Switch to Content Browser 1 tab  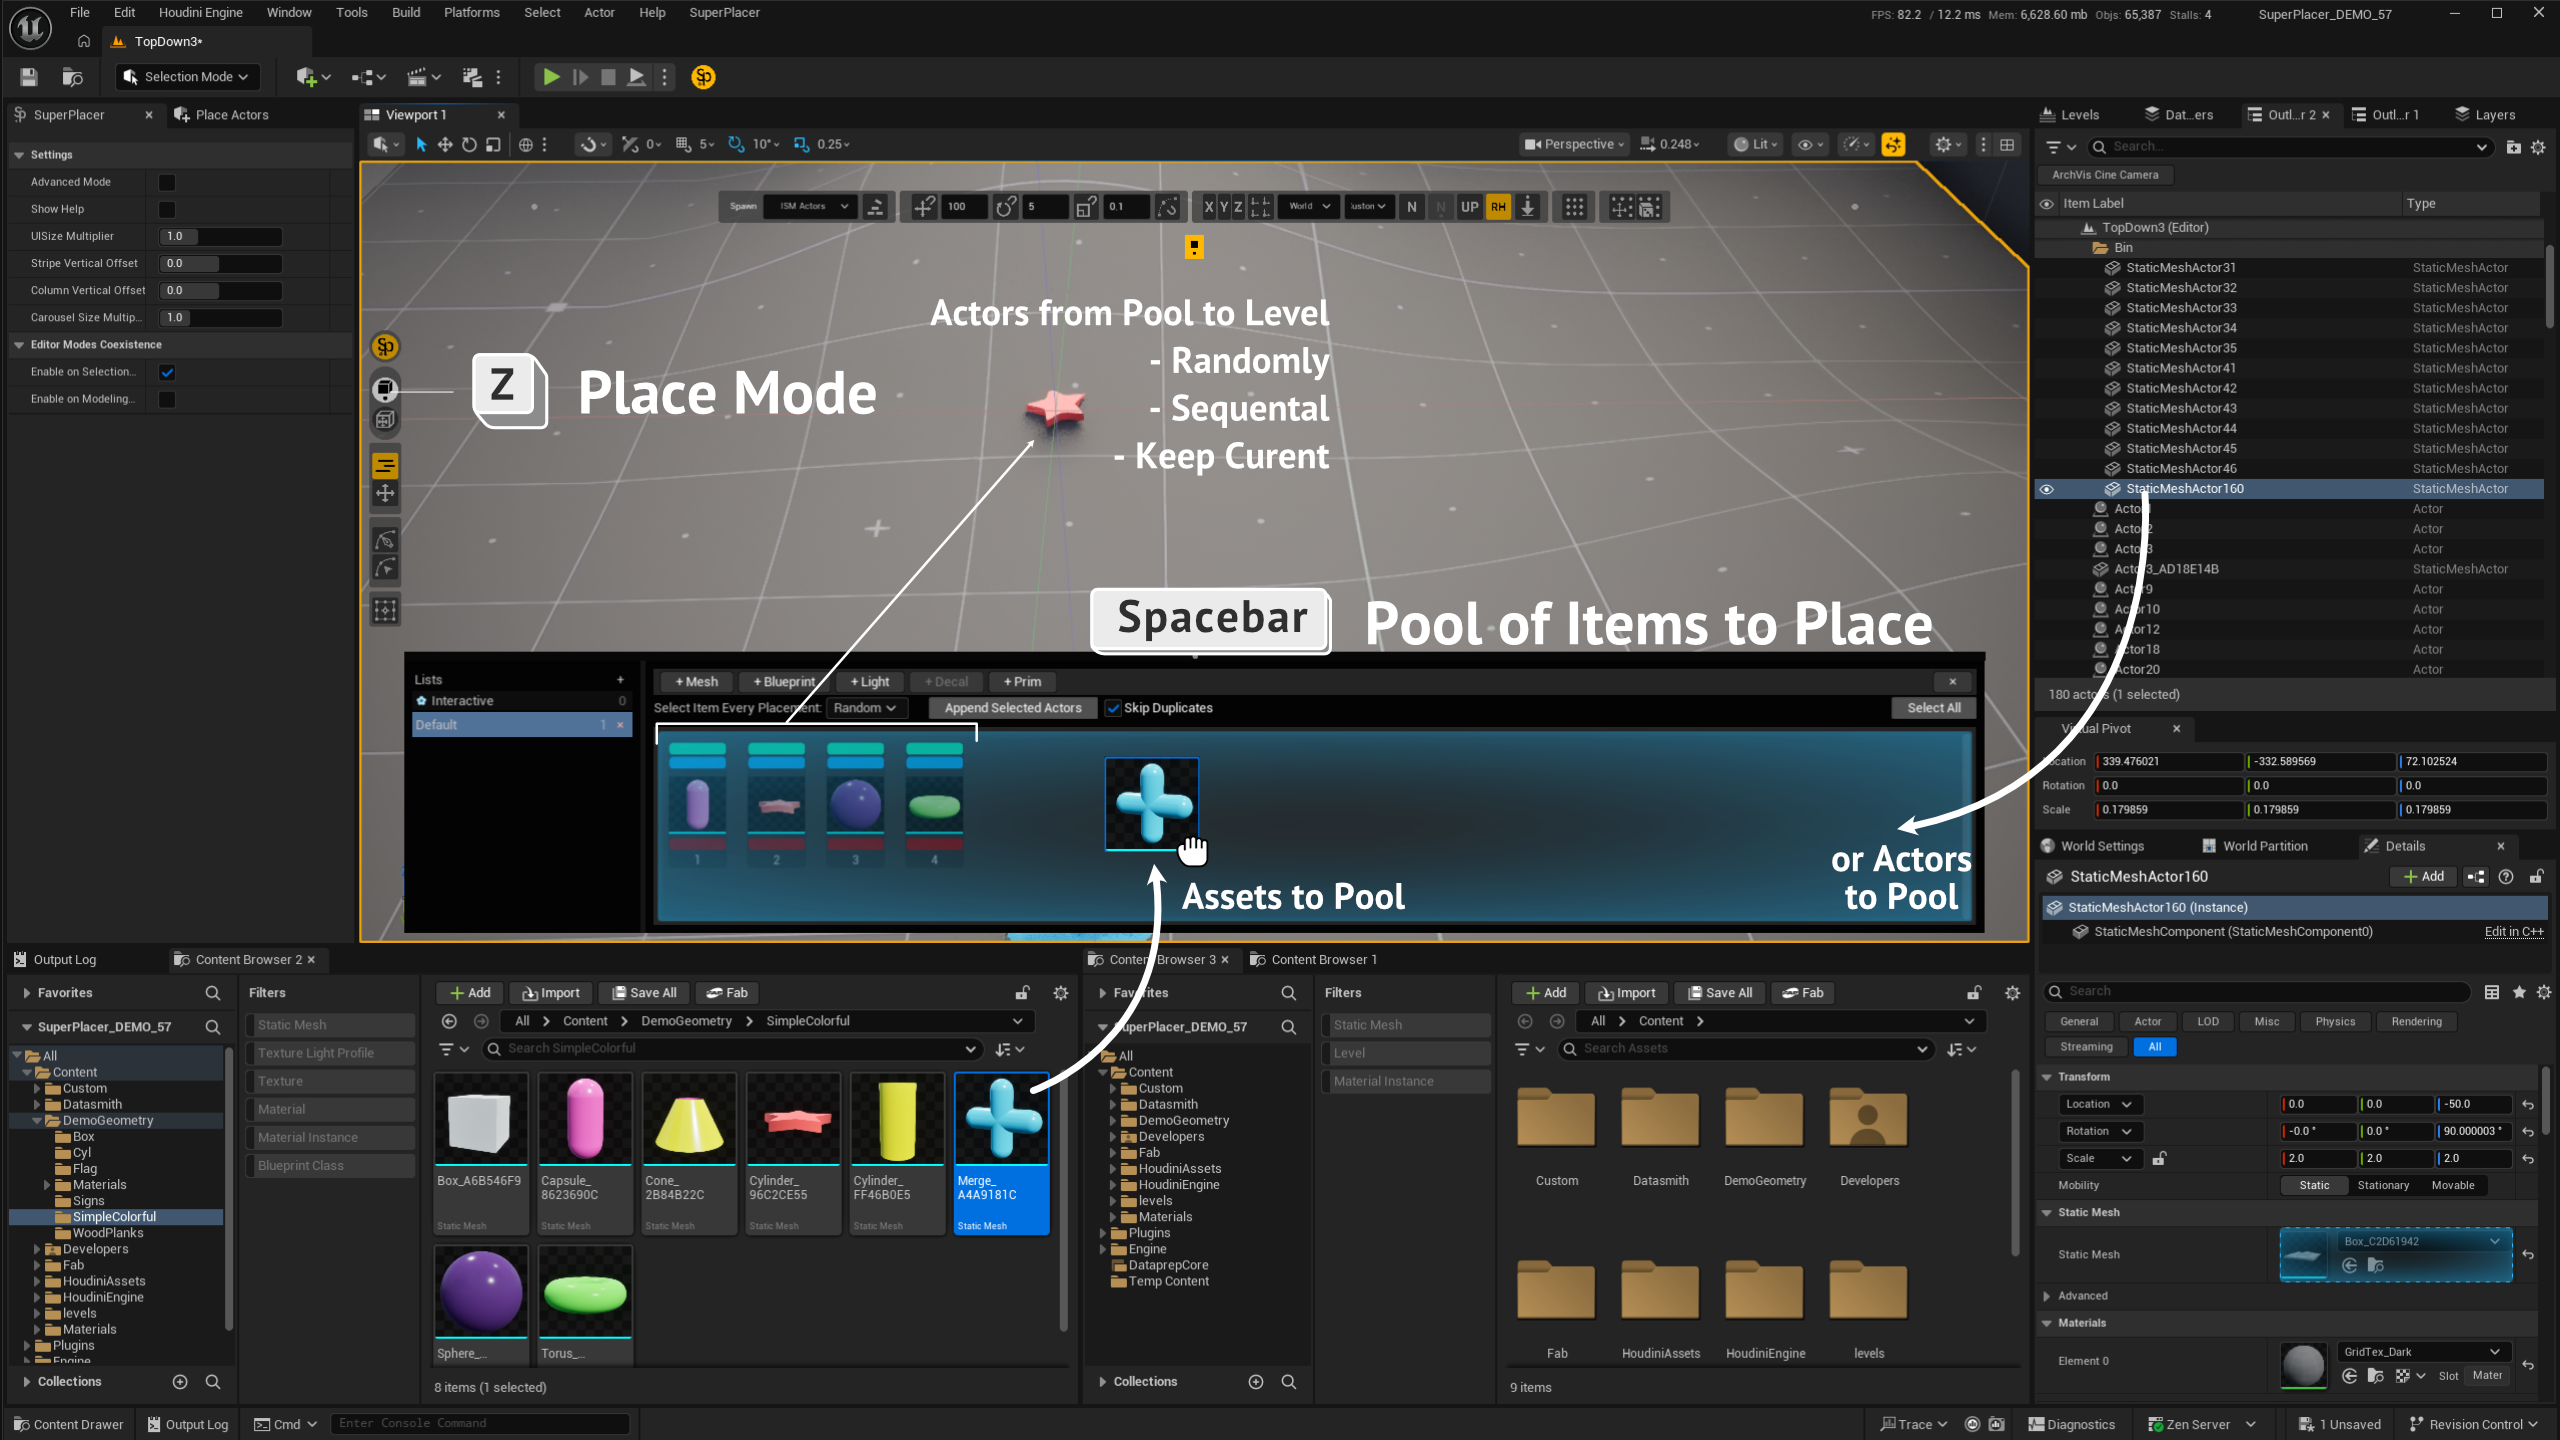click(x=1313, y=960)
